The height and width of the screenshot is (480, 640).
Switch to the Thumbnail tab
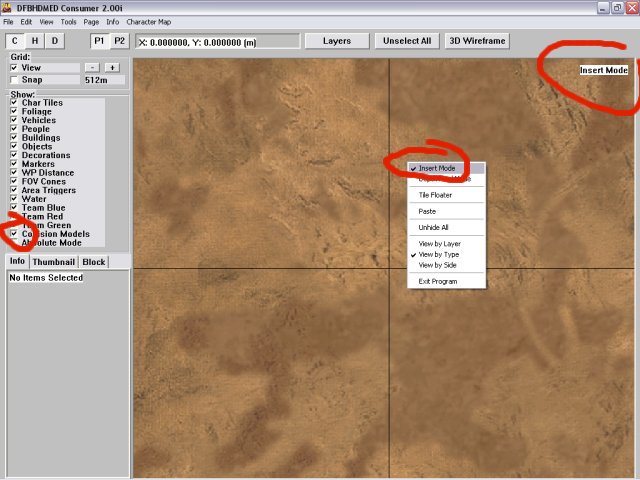pos(54,262)
